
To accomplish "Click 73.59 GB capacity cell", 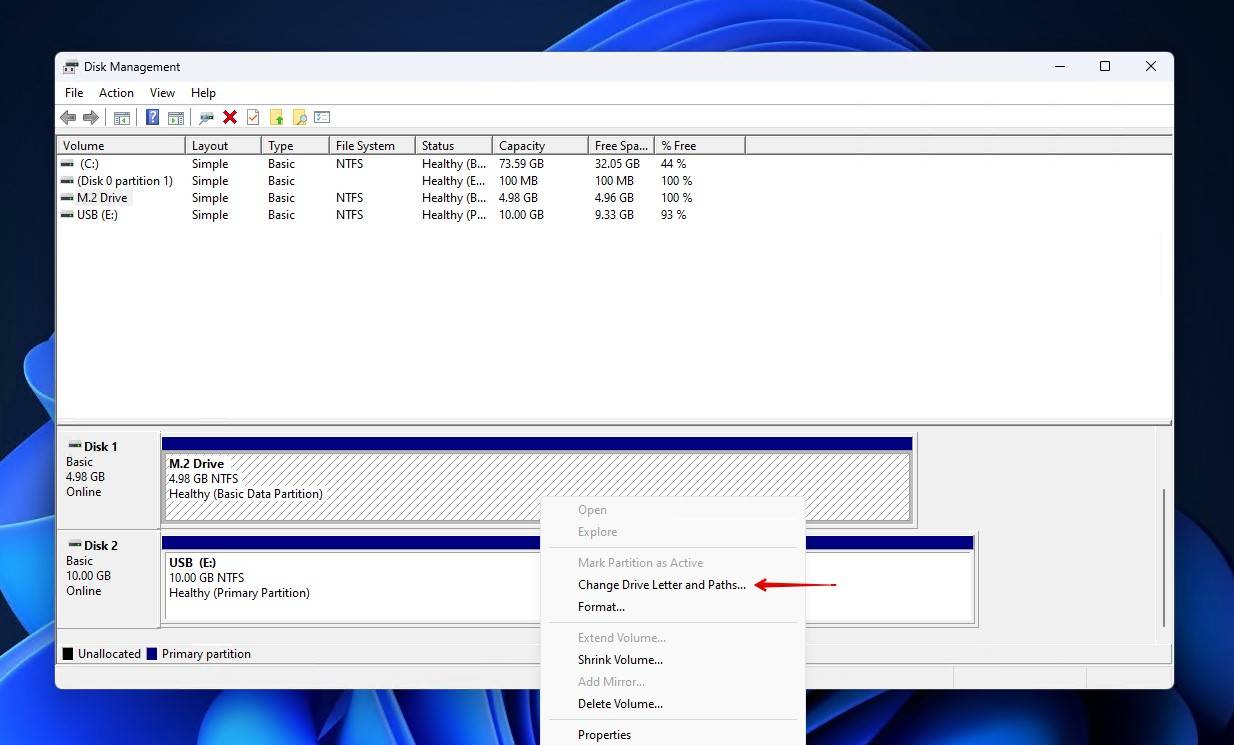I will click(522, 164).
